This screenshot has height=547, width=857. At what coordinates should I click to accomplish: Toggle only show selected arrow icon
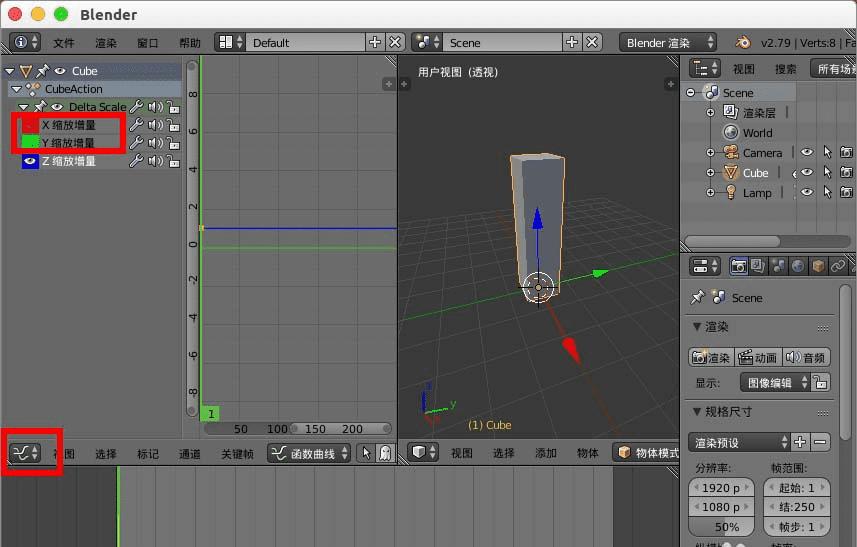tap(366, 453)
